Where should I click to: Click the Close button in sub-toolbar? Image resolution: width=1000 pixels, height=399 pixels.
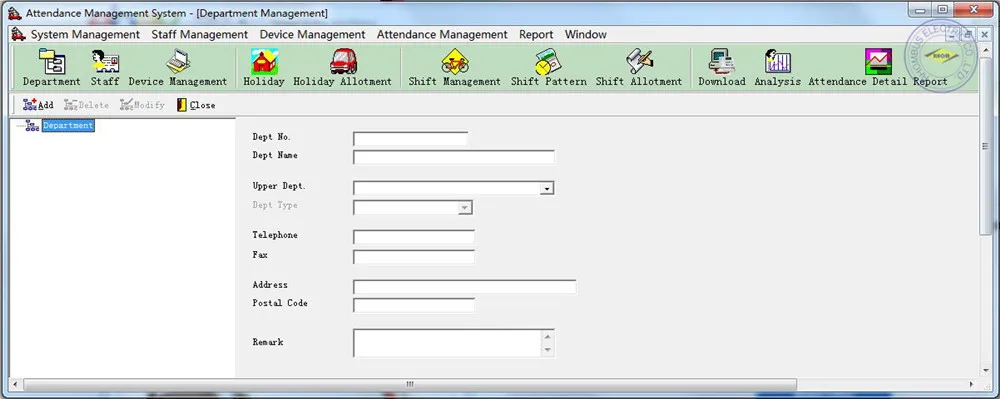tap(196, 105)
